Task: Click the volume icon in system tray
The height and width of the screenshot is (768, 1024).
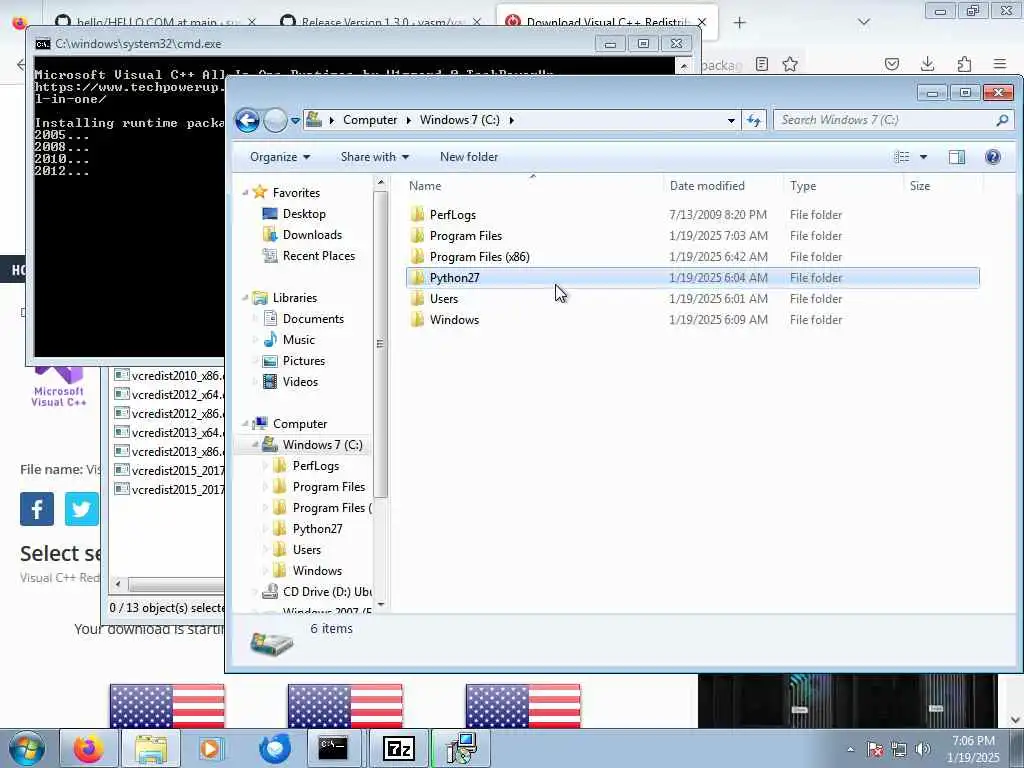Action: pos(922,749)
